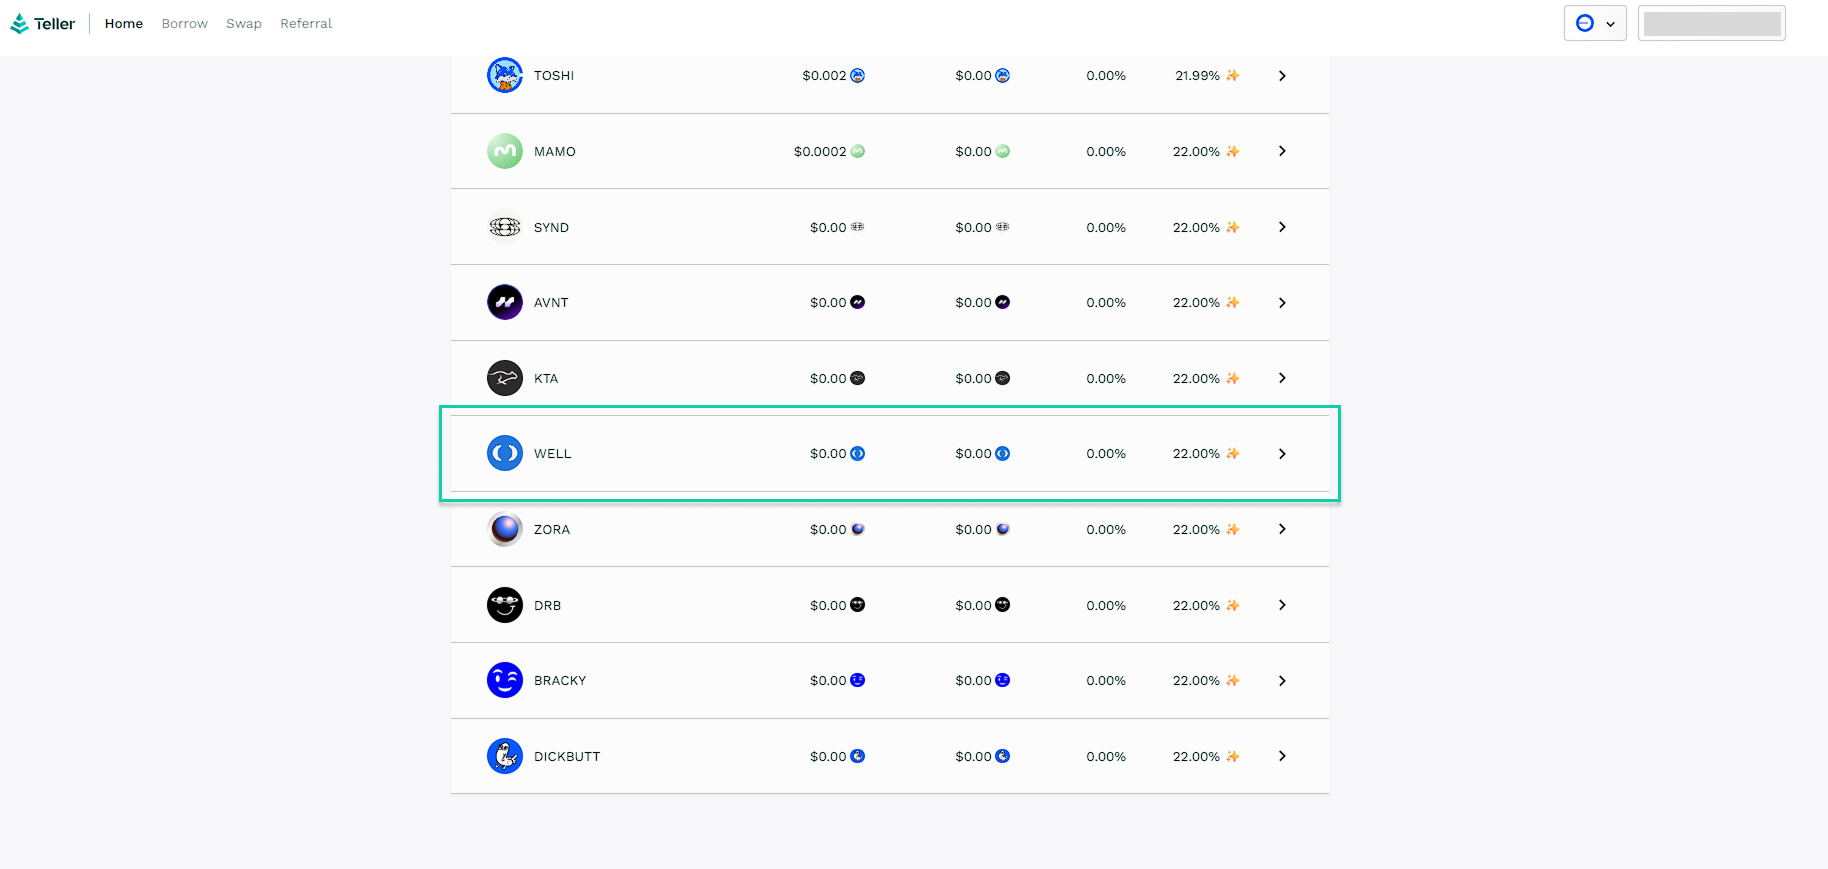The width and height of the screenshot is (1828, 869).
Task: Click the sparkle icon beside MAMO 22.00%
Action: point(1233,152)
